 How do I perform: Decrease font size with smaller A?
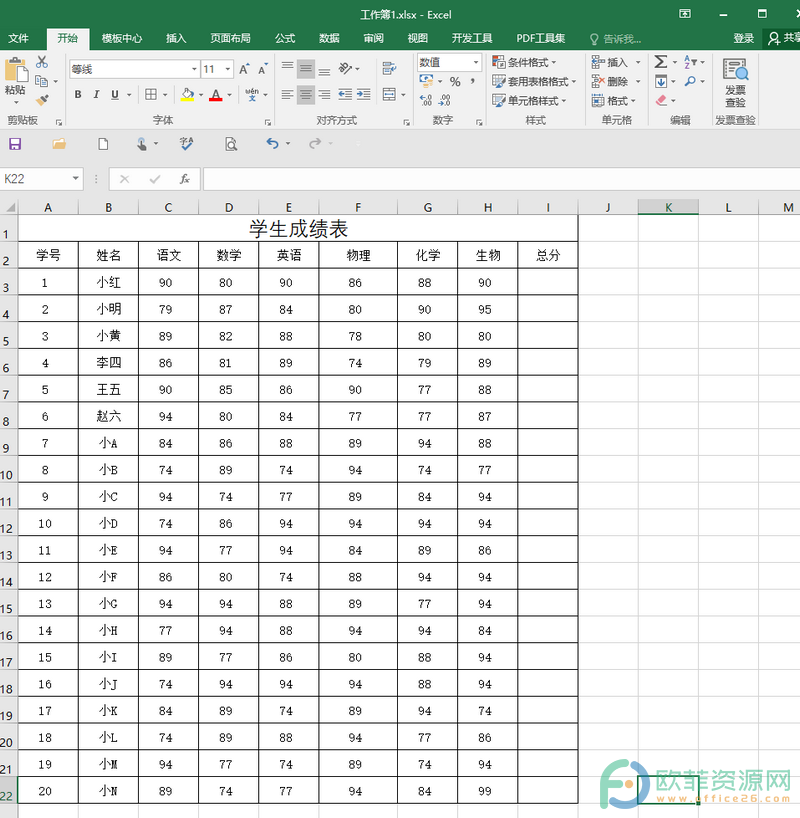[262, 69]
